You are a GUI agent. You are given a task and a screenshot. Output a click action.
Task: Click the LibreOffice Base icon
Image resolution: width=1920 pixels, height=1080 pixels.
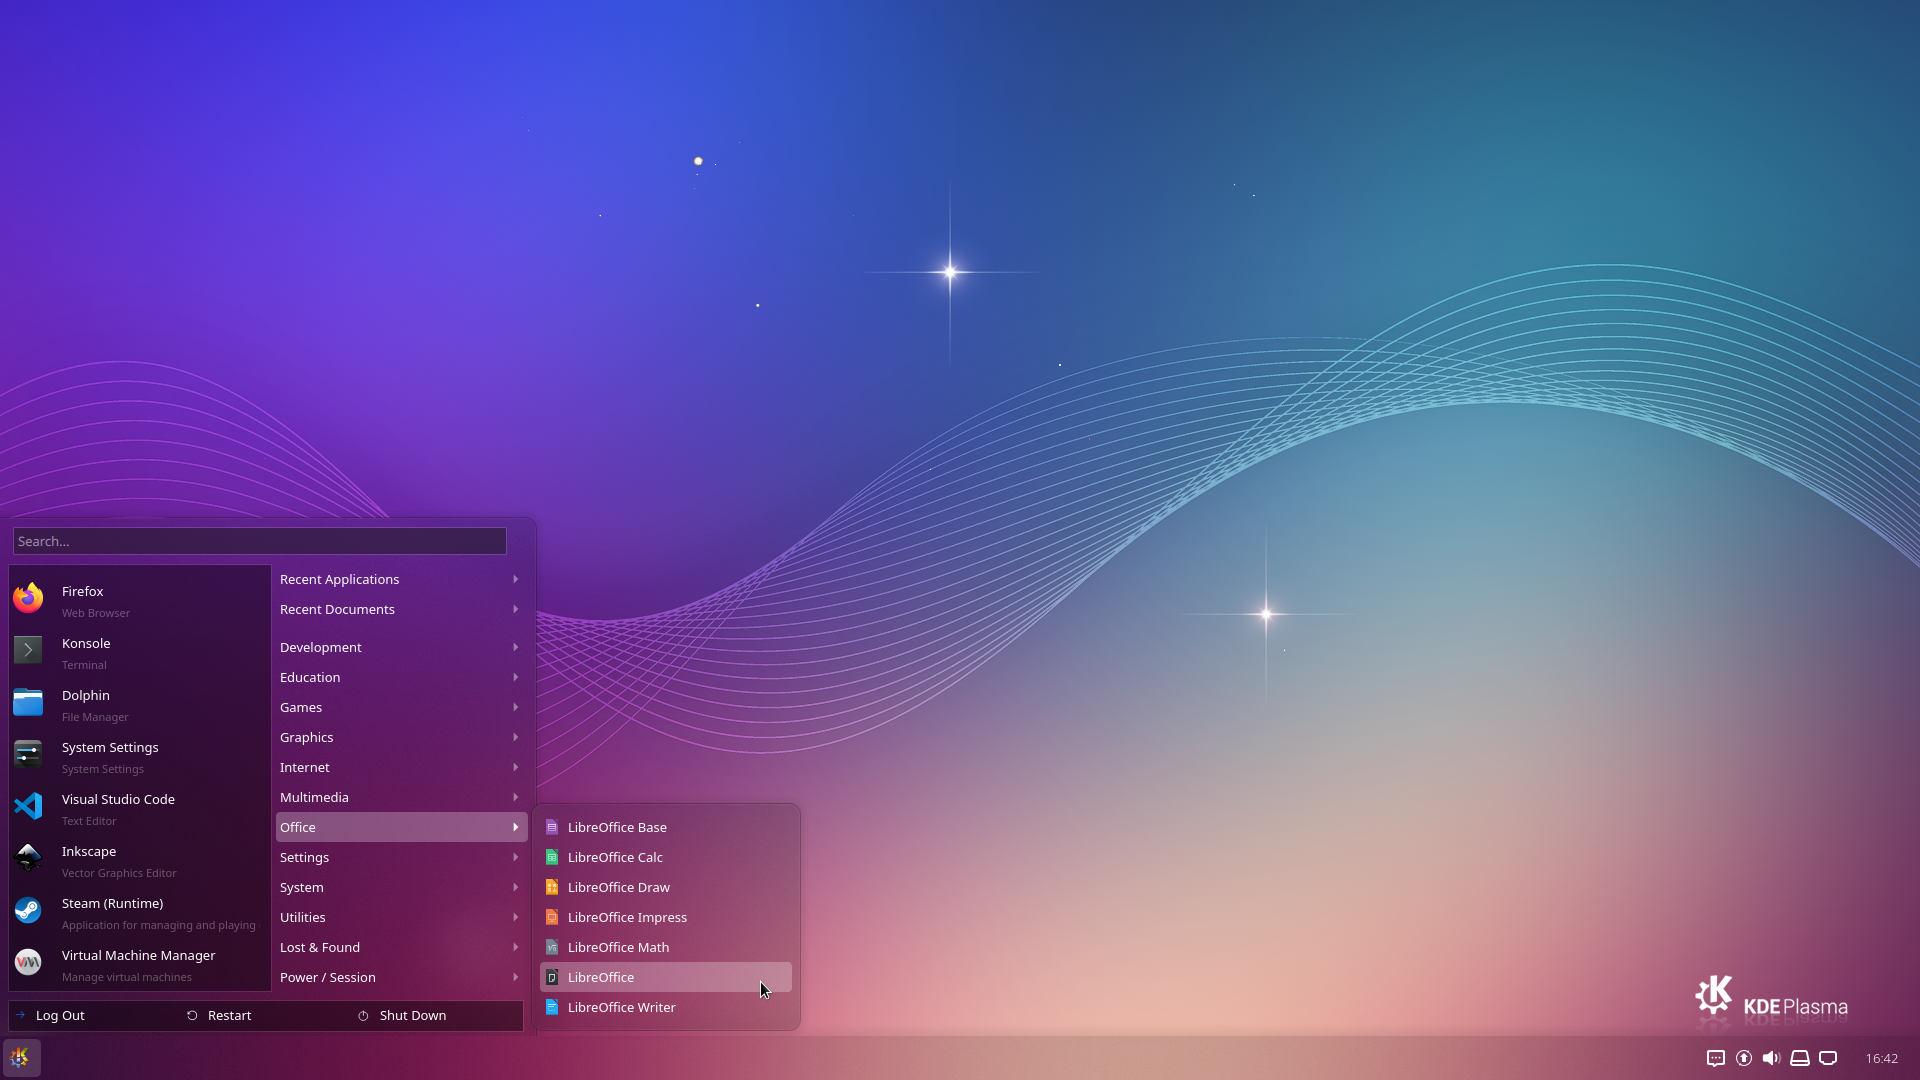552,827
